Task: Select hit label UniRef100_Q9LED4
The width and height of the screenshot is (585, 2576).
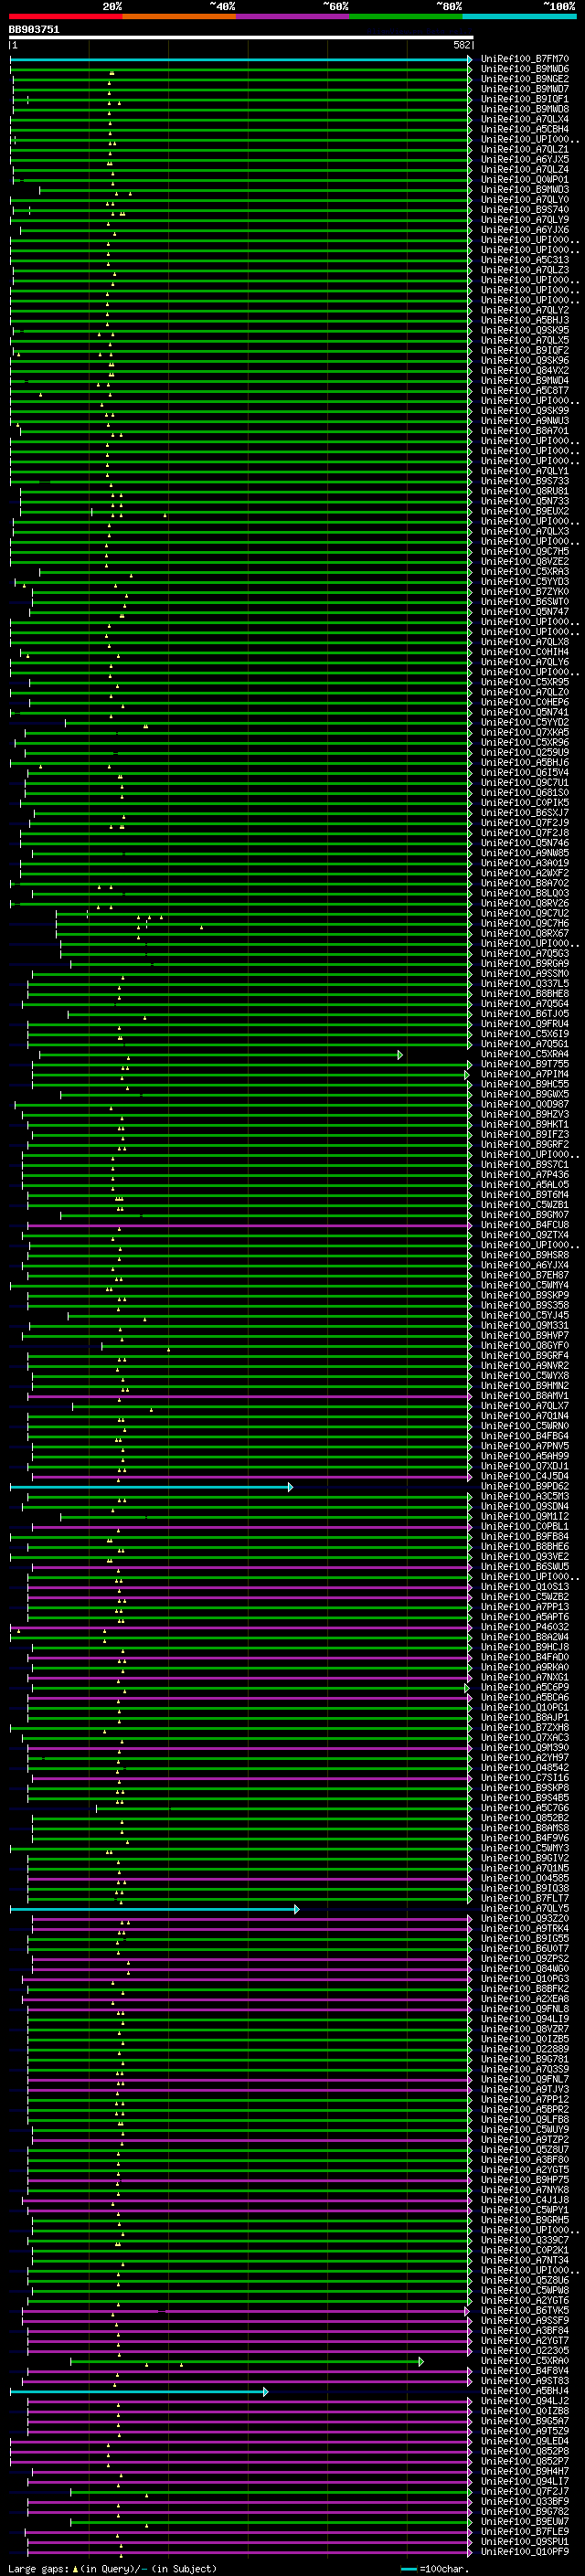Action: click(525, 2442)
